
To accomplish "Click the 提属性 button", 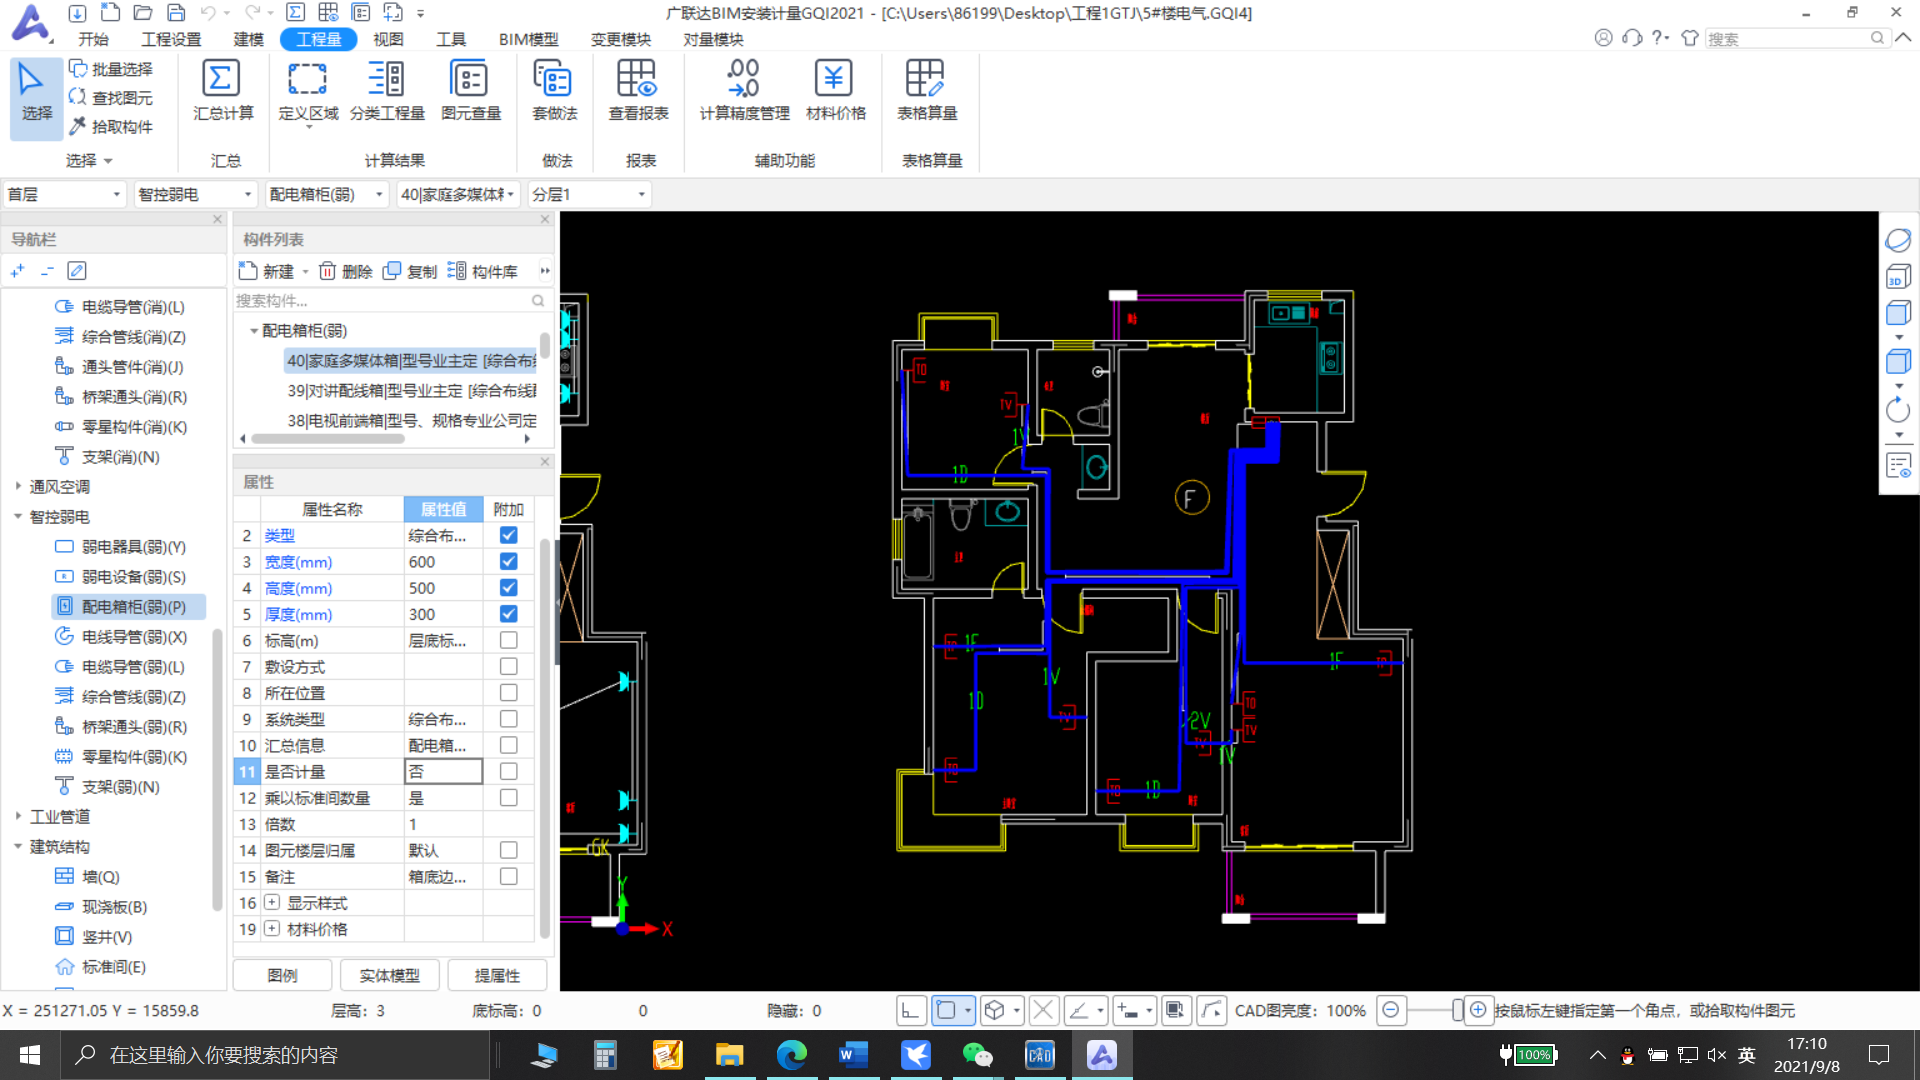I will coord(497,975).
